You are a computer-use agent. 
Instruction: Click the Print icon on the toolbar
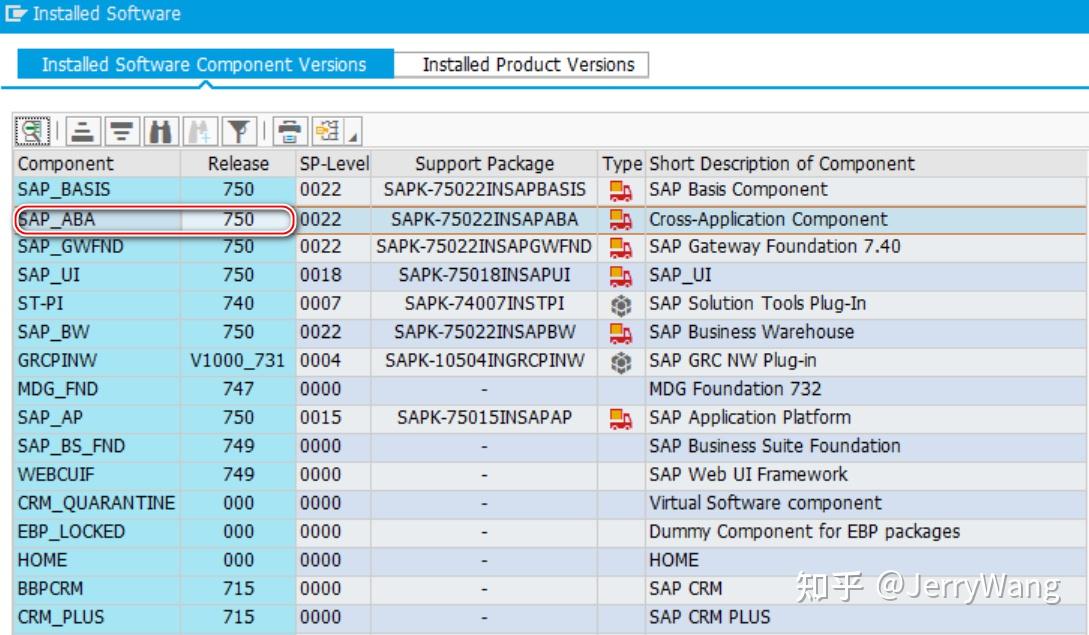click(291, 130)
